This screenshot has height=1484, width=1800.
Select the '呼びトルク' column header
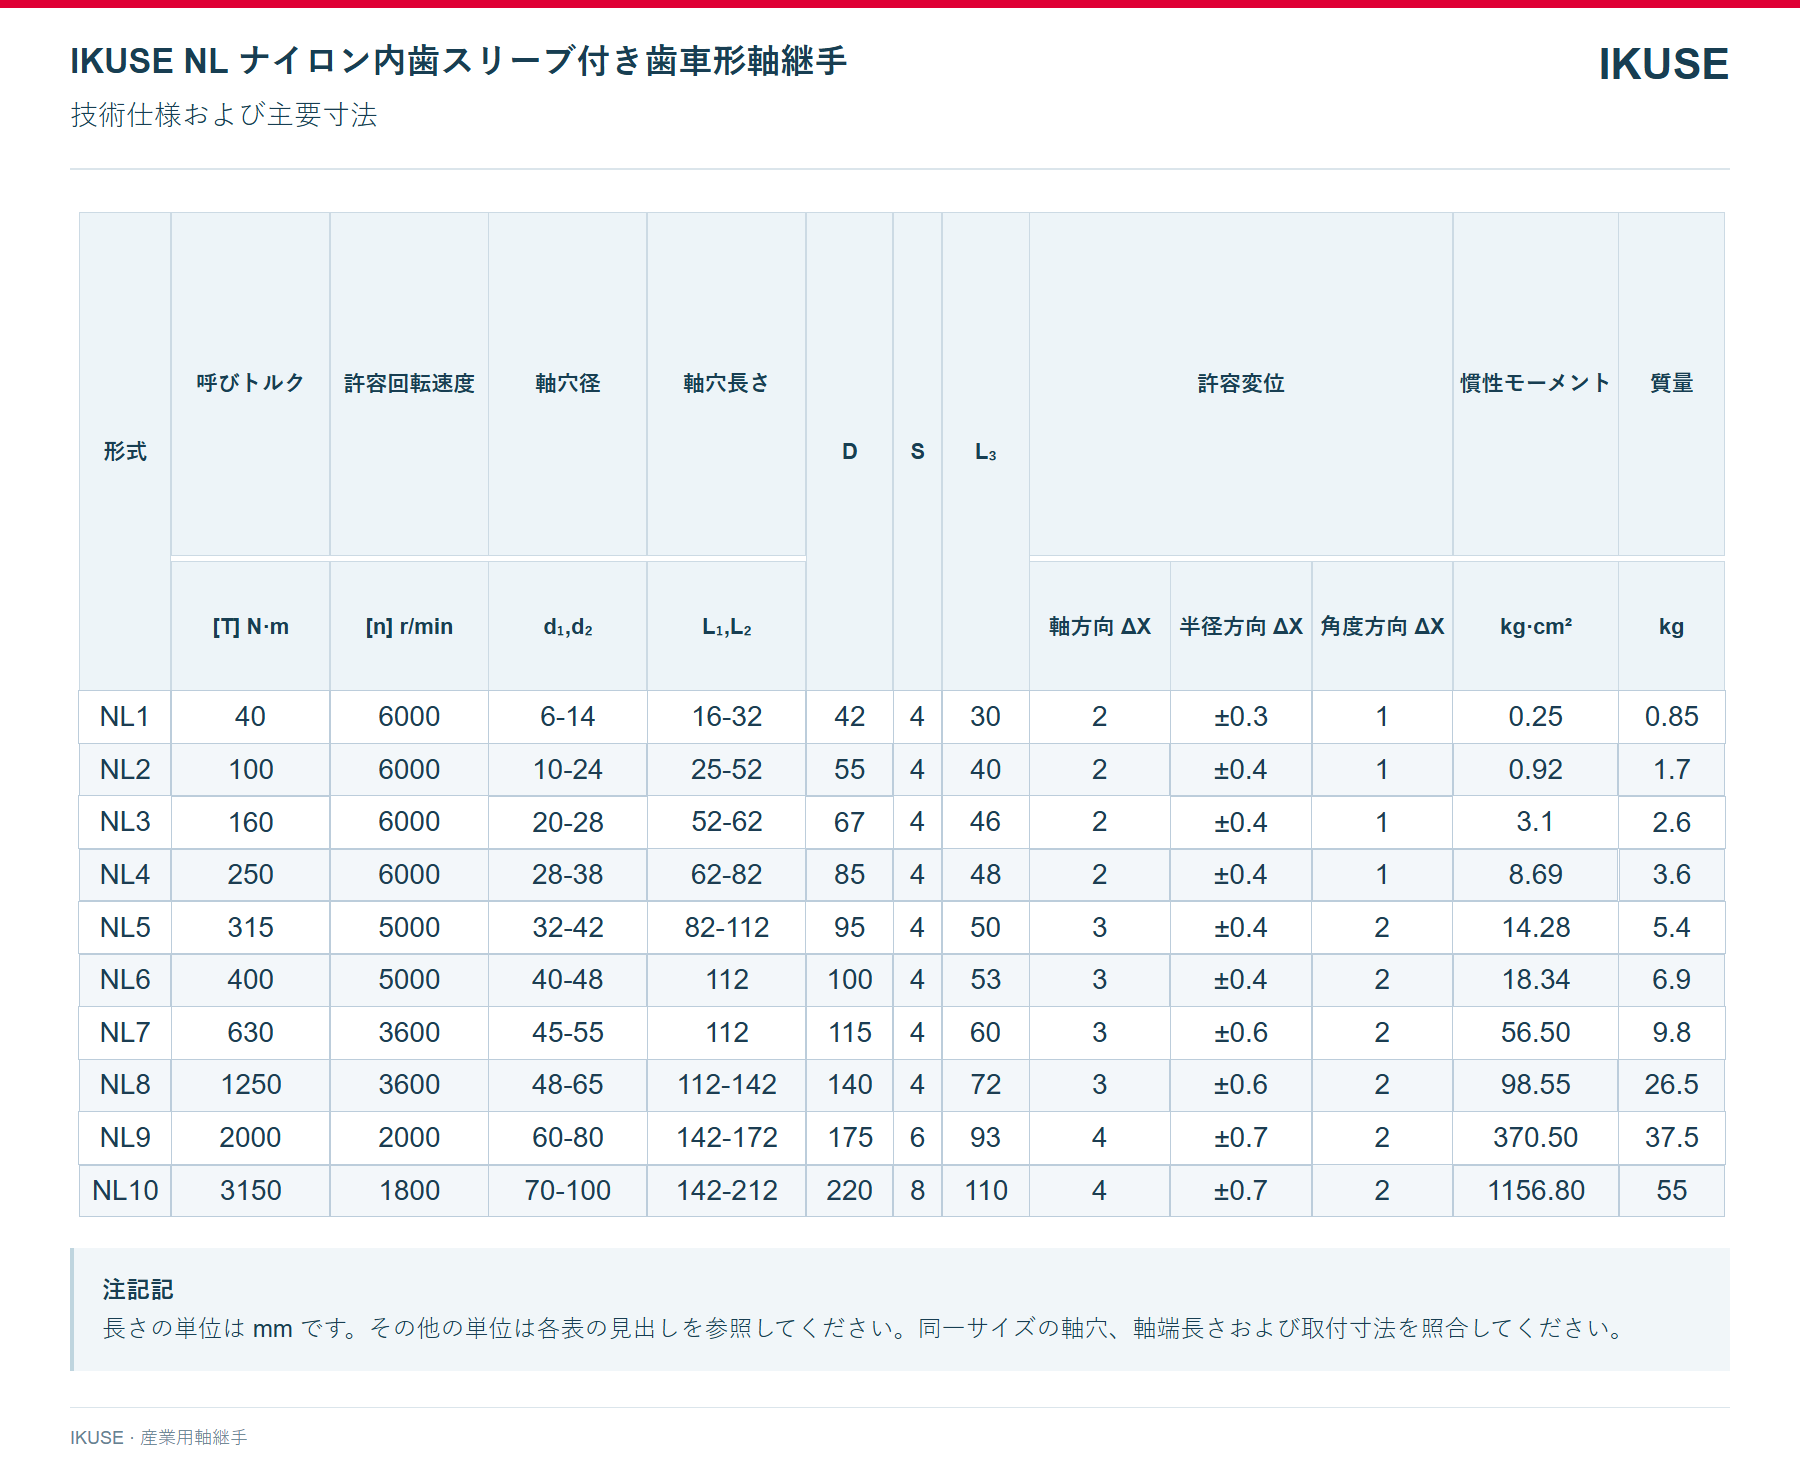pos(250,383)
